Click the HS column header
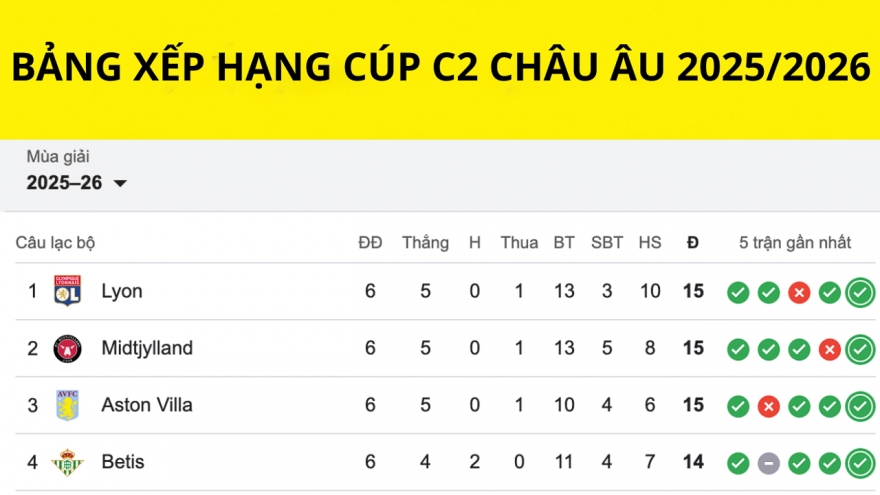This screenshot has height=495, width=880. point(650,243)
